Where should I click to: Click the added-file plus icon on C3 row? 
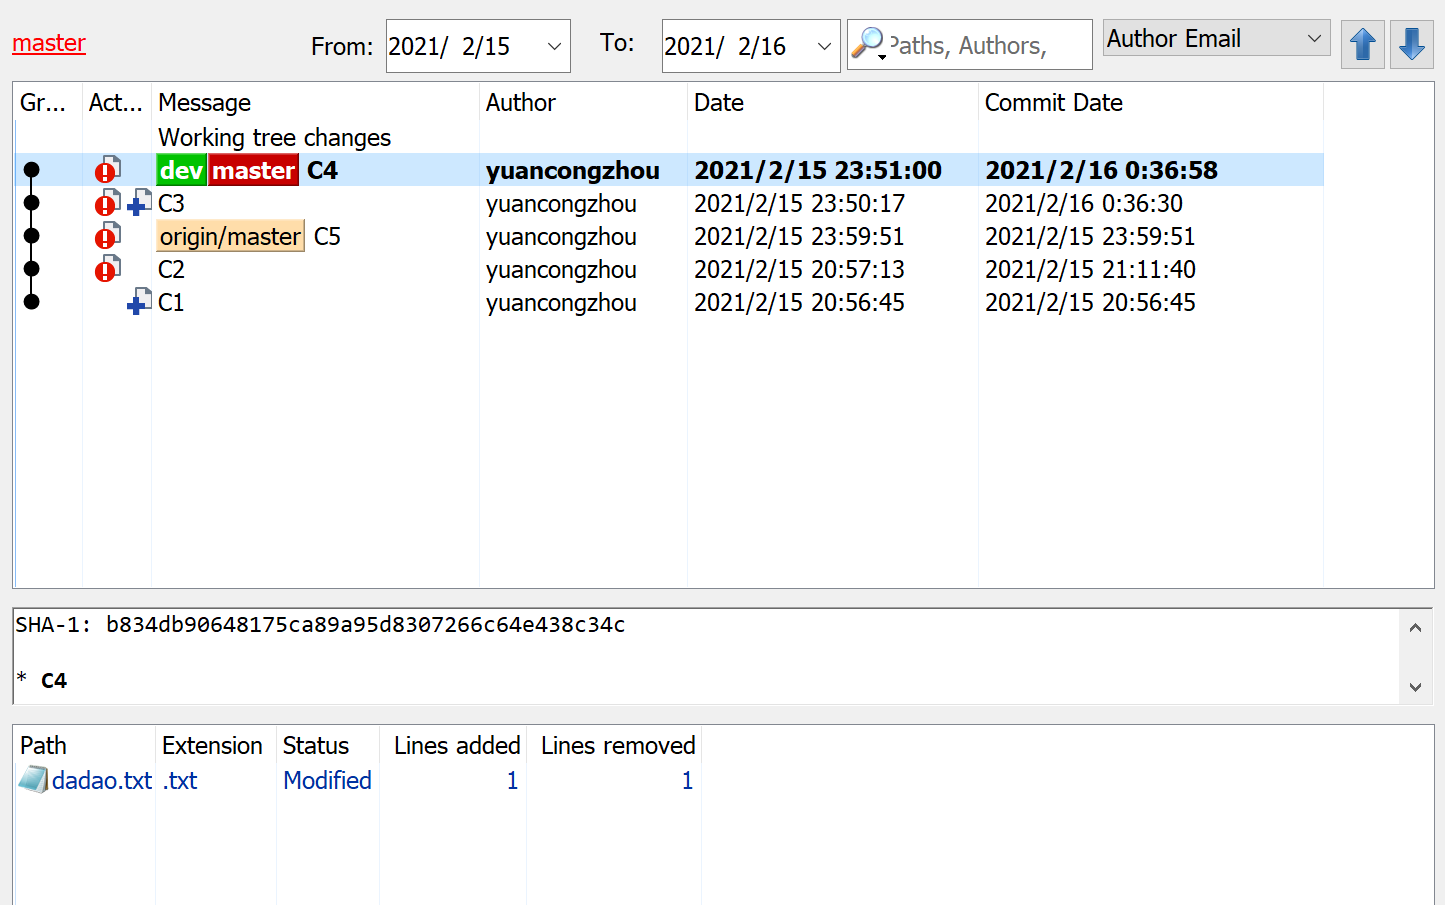click(x=139, y=204)
